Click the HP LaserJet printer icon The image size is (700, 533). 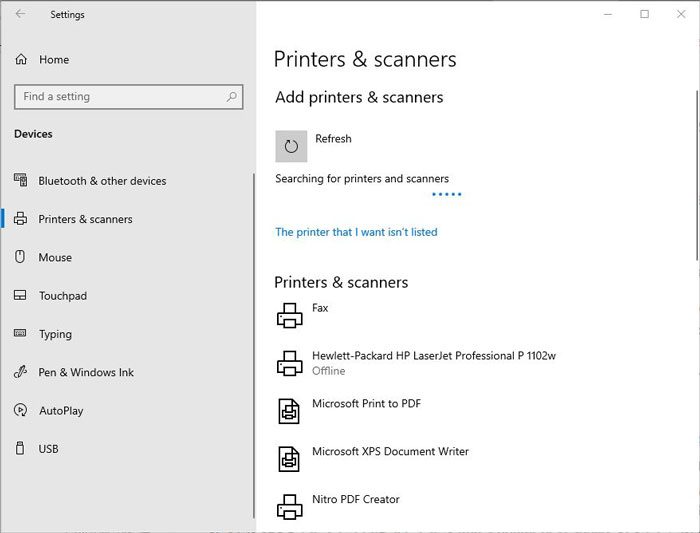(289, 363)
